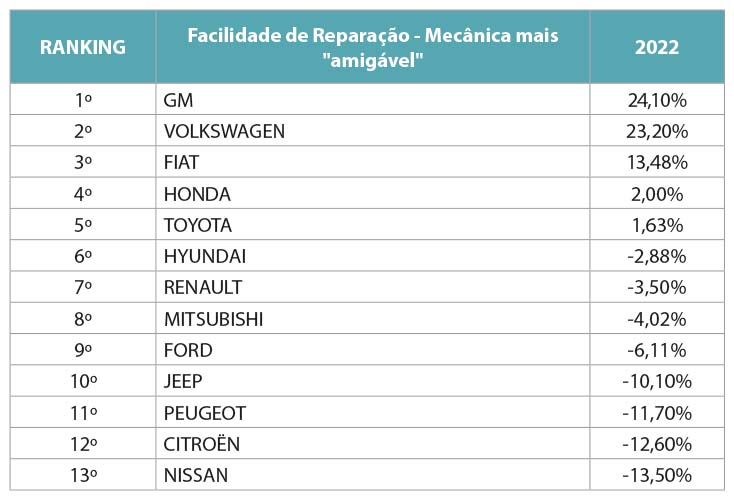Select the NISSAN brand cell

(196, 474)
